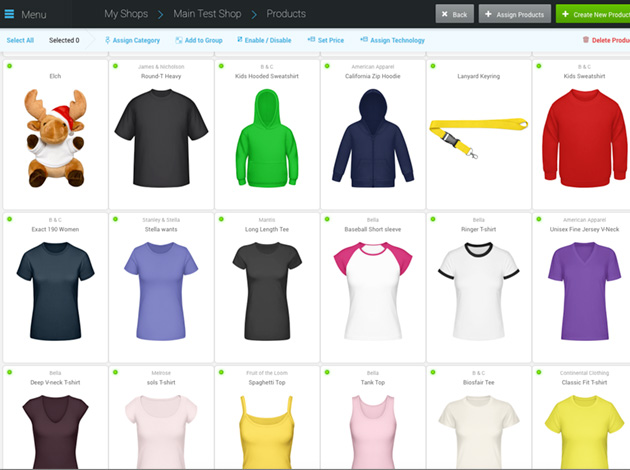Toggle green status dot on Baseball Short sleeve
The width and height of the screenshot is (630, 470).
click(327, 219)
